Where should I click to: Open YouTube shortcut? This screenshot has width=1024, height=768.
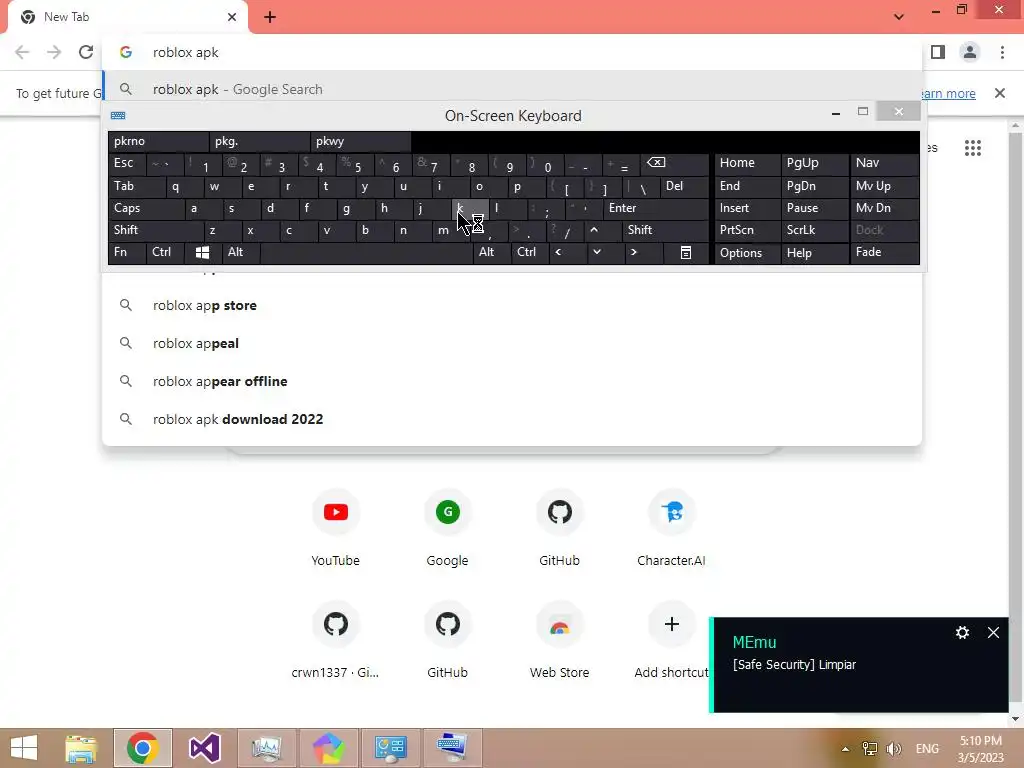pyautogui.click(x=336, y=512)
